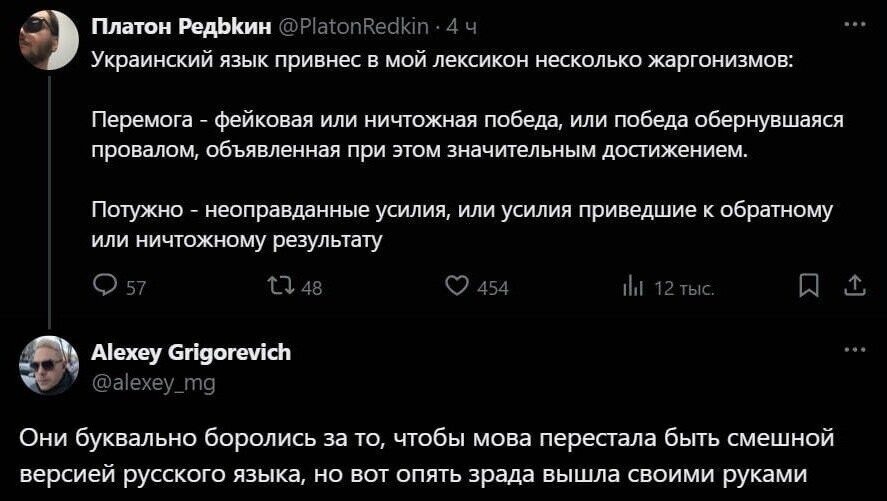The width and height of the screenshot is (887, 501).
Task: Click the @alexey_mg handle
Action: (153, 383)
